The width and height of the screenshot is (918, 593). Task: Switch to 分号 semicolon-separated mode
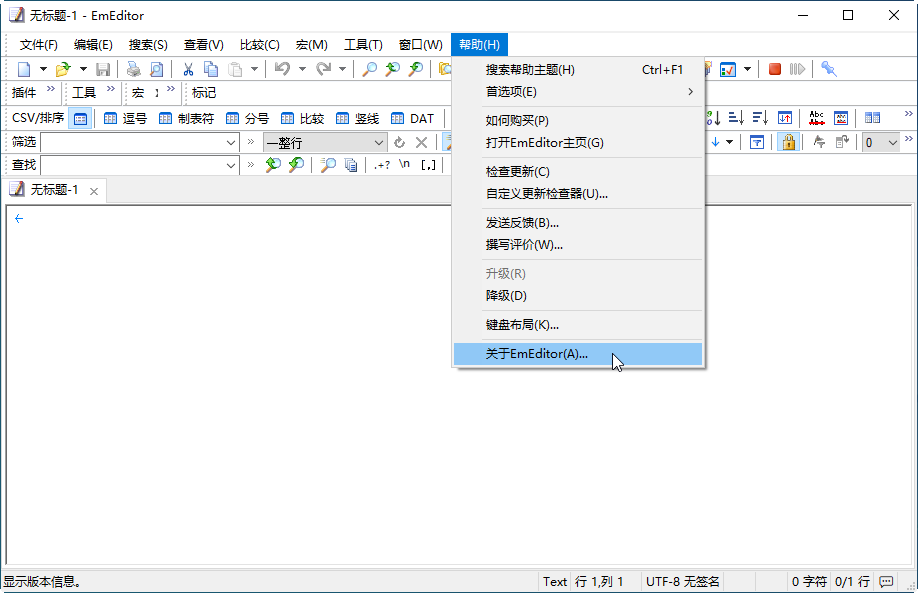click(247, 118)
